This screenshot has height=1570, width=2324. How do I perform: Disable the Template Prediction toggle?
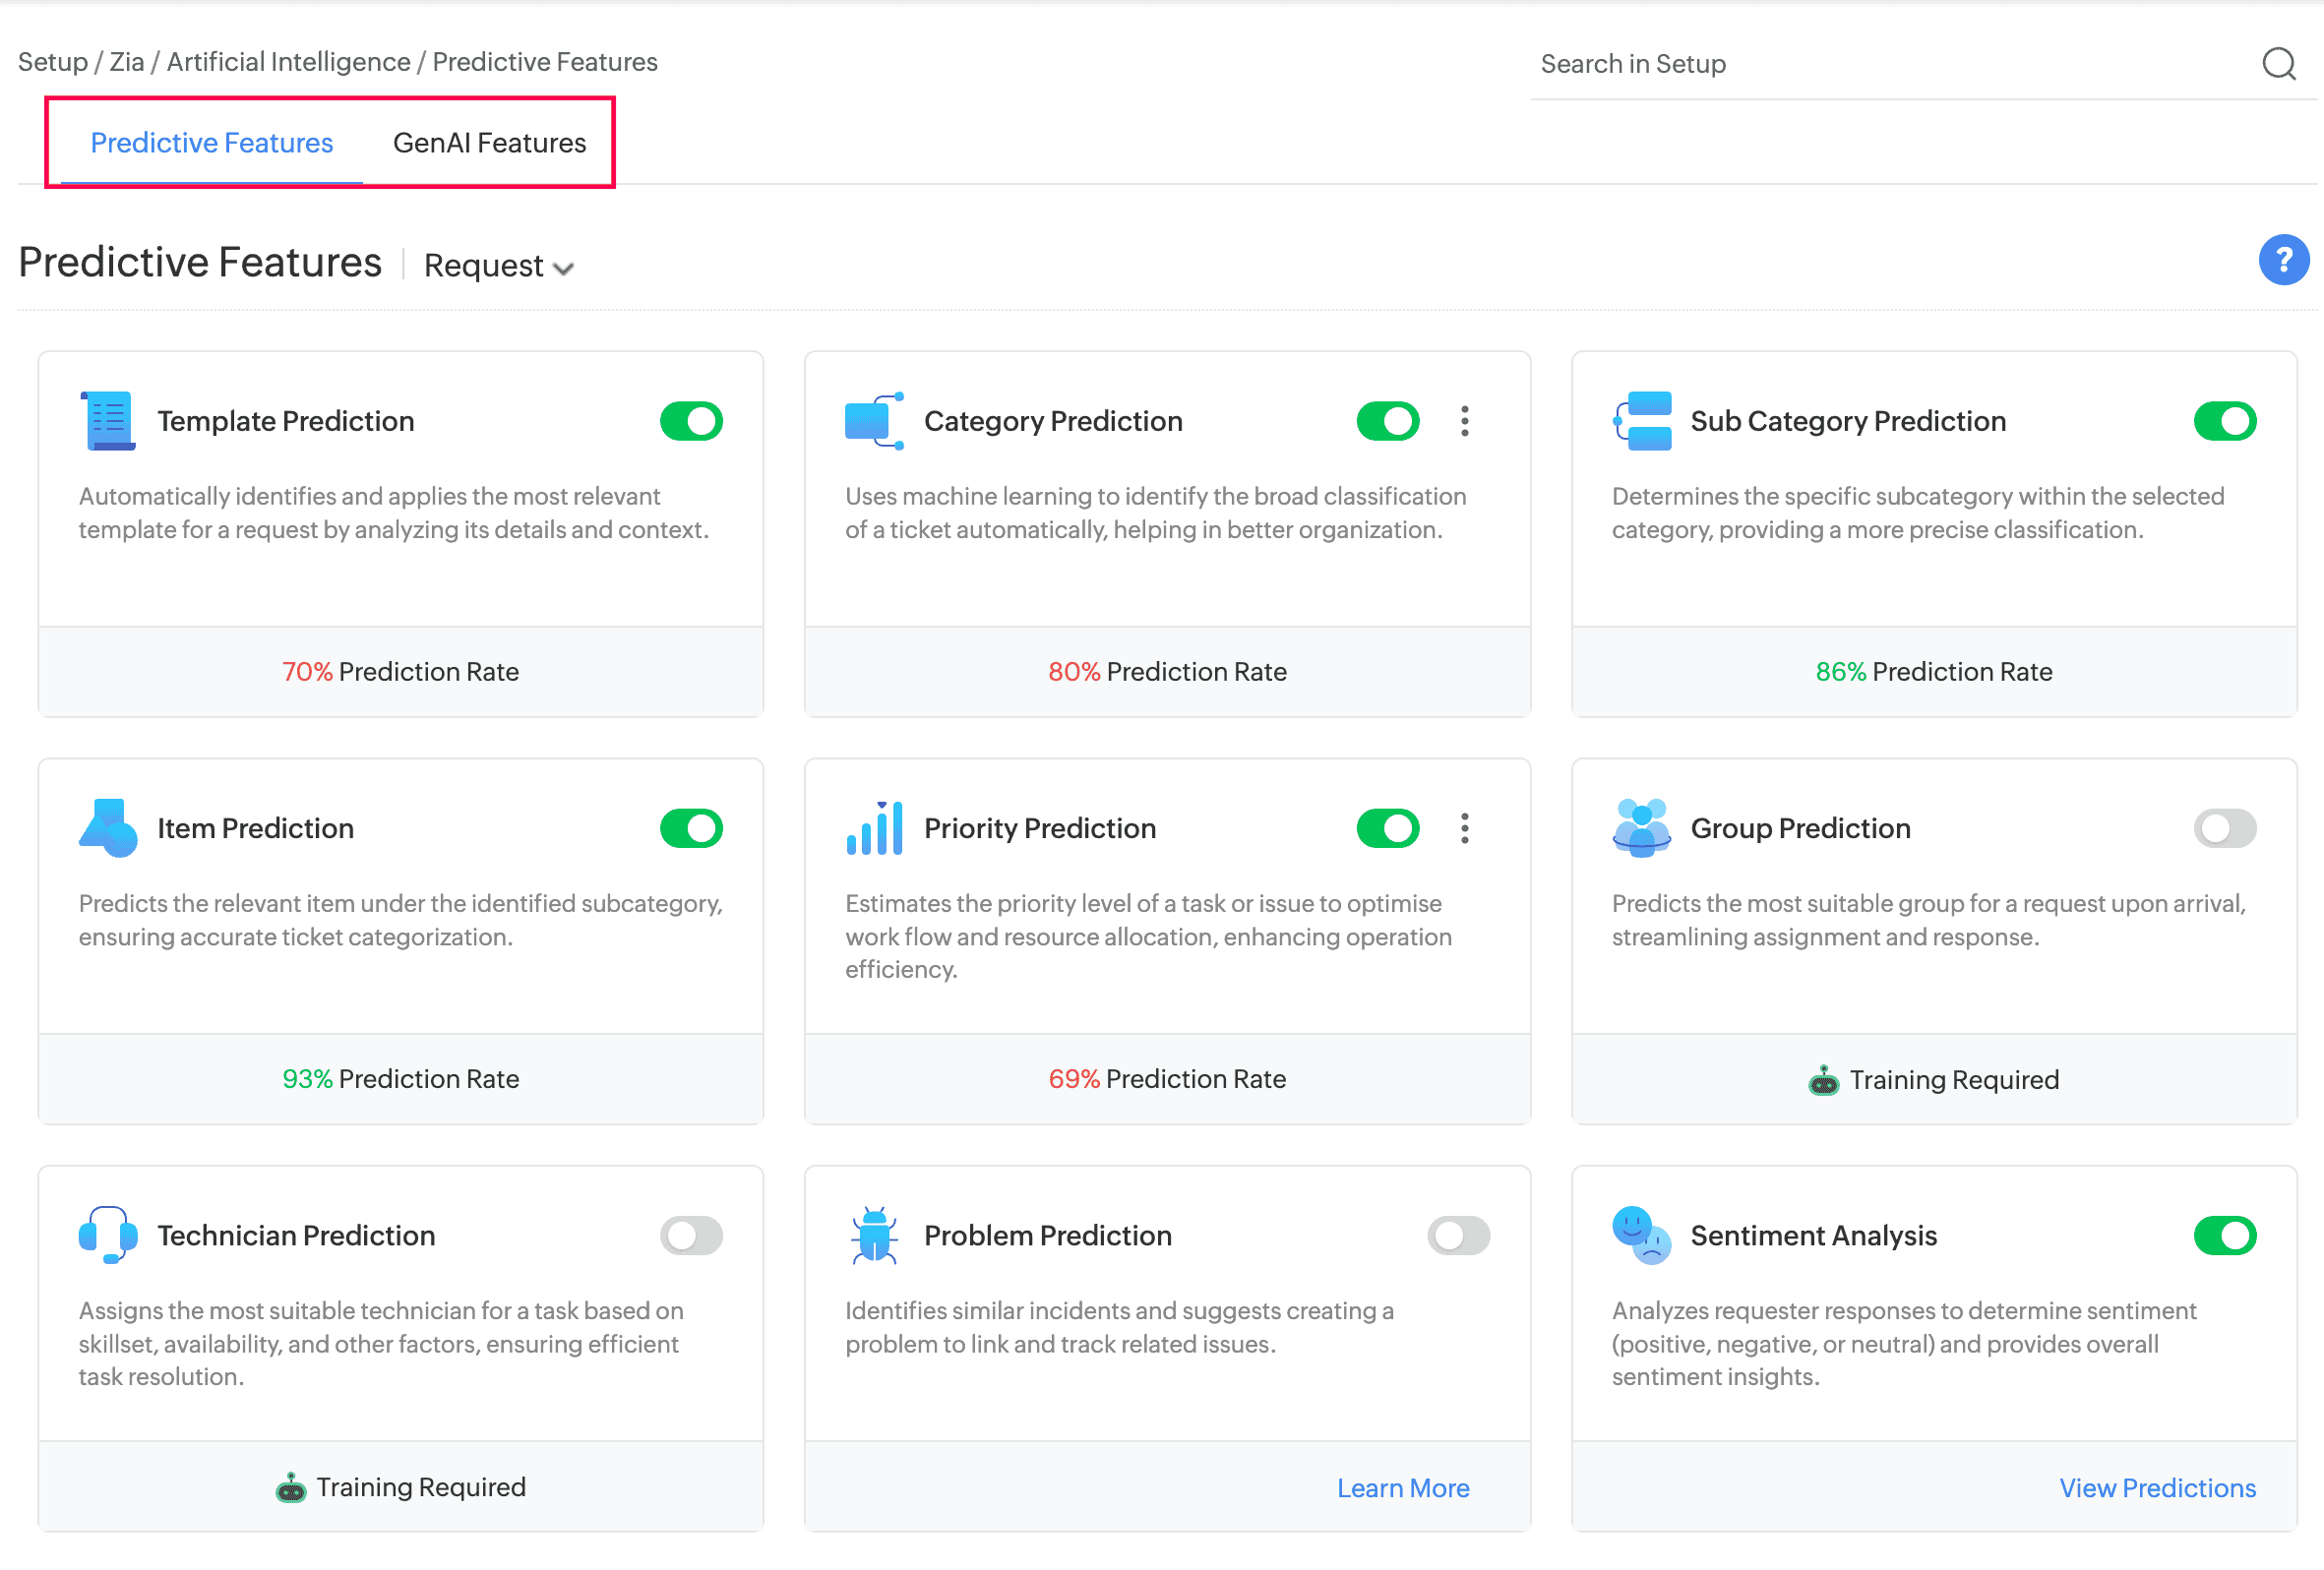tap(691, 421)
